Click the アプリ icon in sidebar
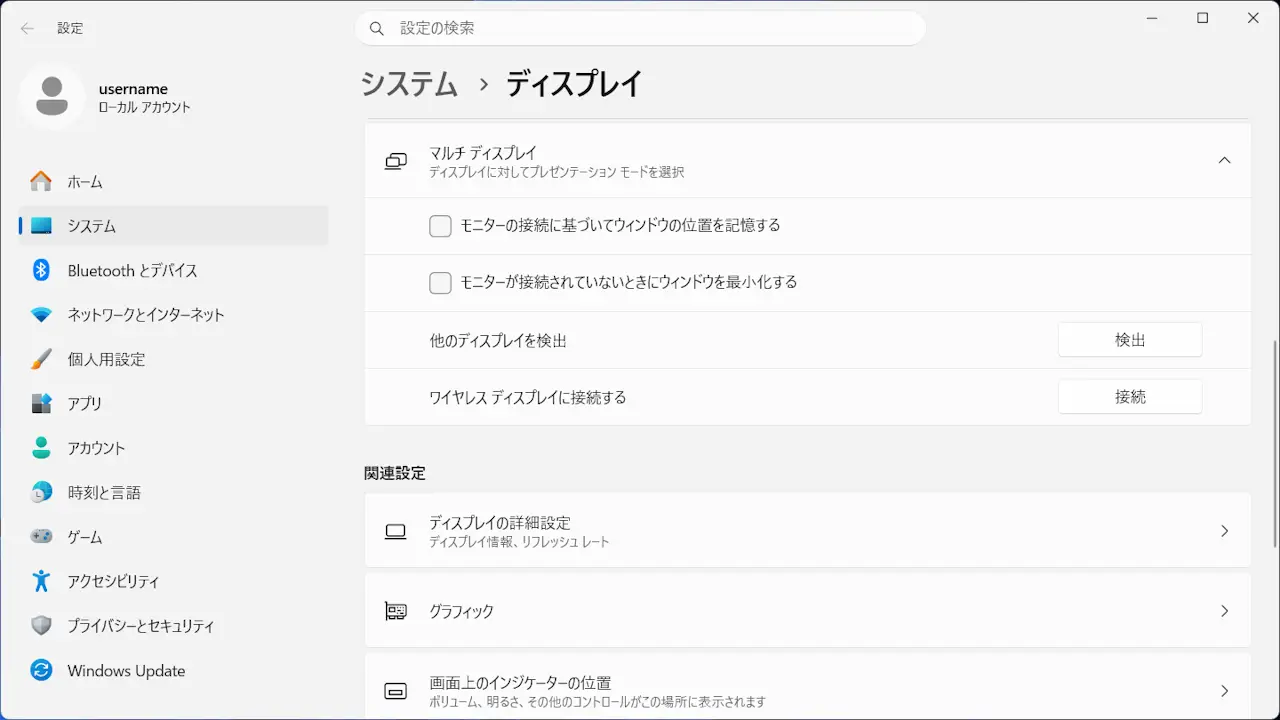The width and height of the screenshot is (1280, 720). 41,403
